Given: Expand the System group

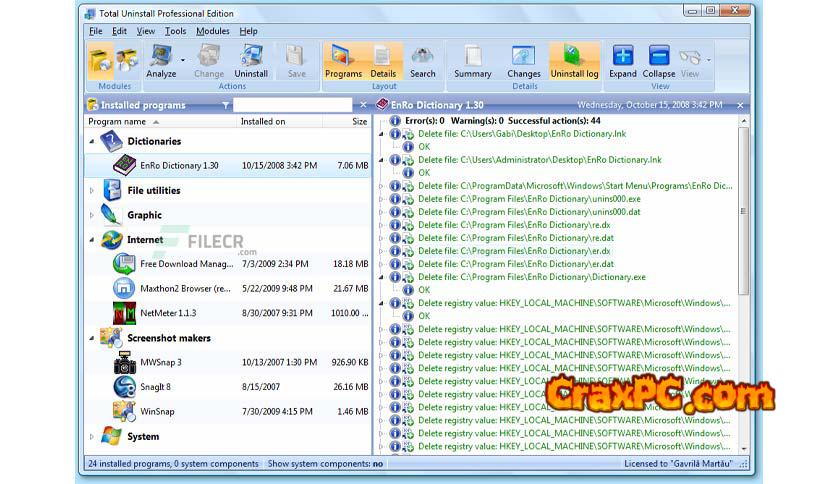Looking at the screenshot, I should coord(92,437).
